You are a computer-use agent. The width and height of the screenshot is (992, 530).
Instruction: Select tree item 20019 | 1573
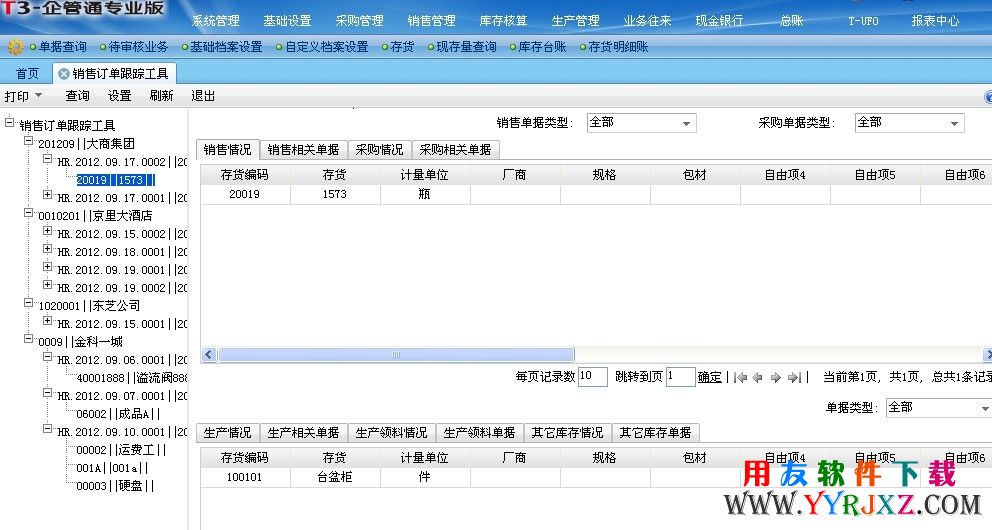[115, 180]
